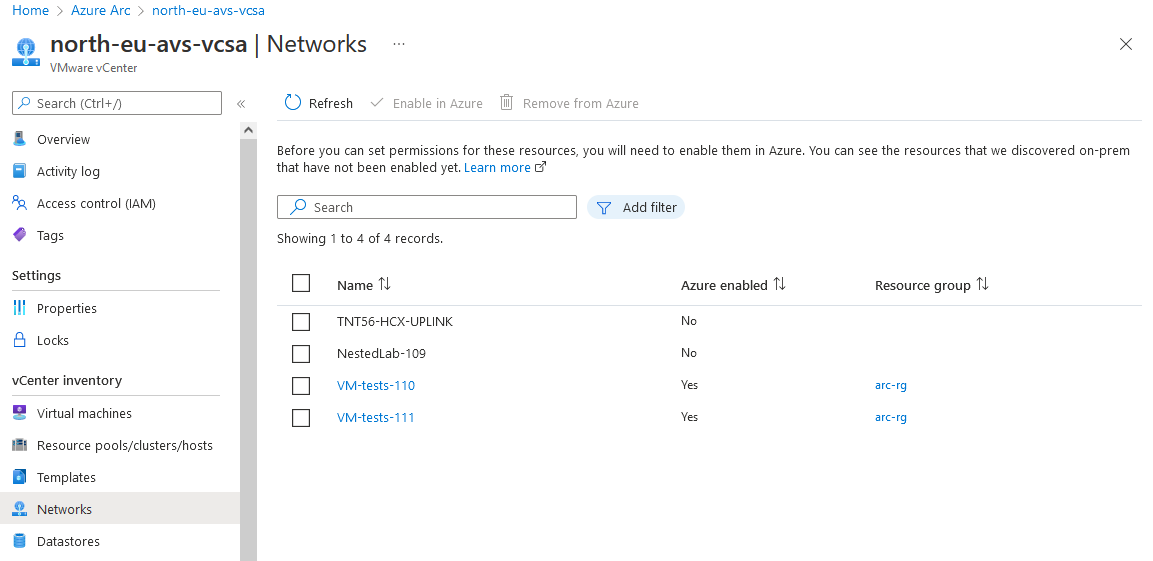Open Templates inventory item
Viewport: 1153px width, 561px height.
(x=66, y=477)
